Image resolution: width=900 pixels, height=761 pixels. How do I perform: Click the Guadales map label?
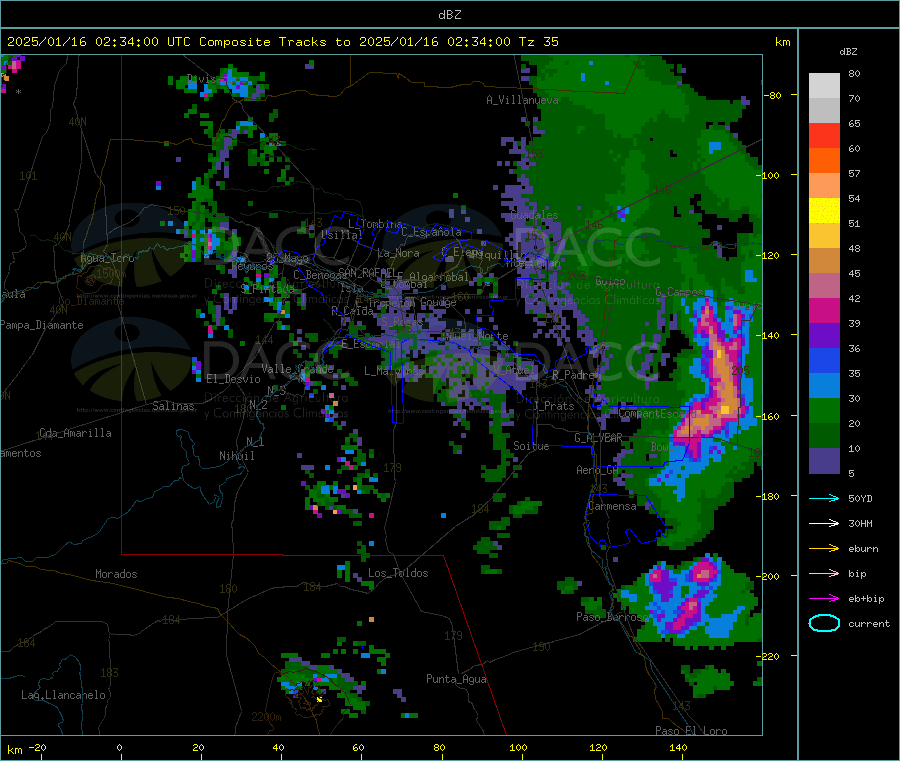(x=534, y=215)
